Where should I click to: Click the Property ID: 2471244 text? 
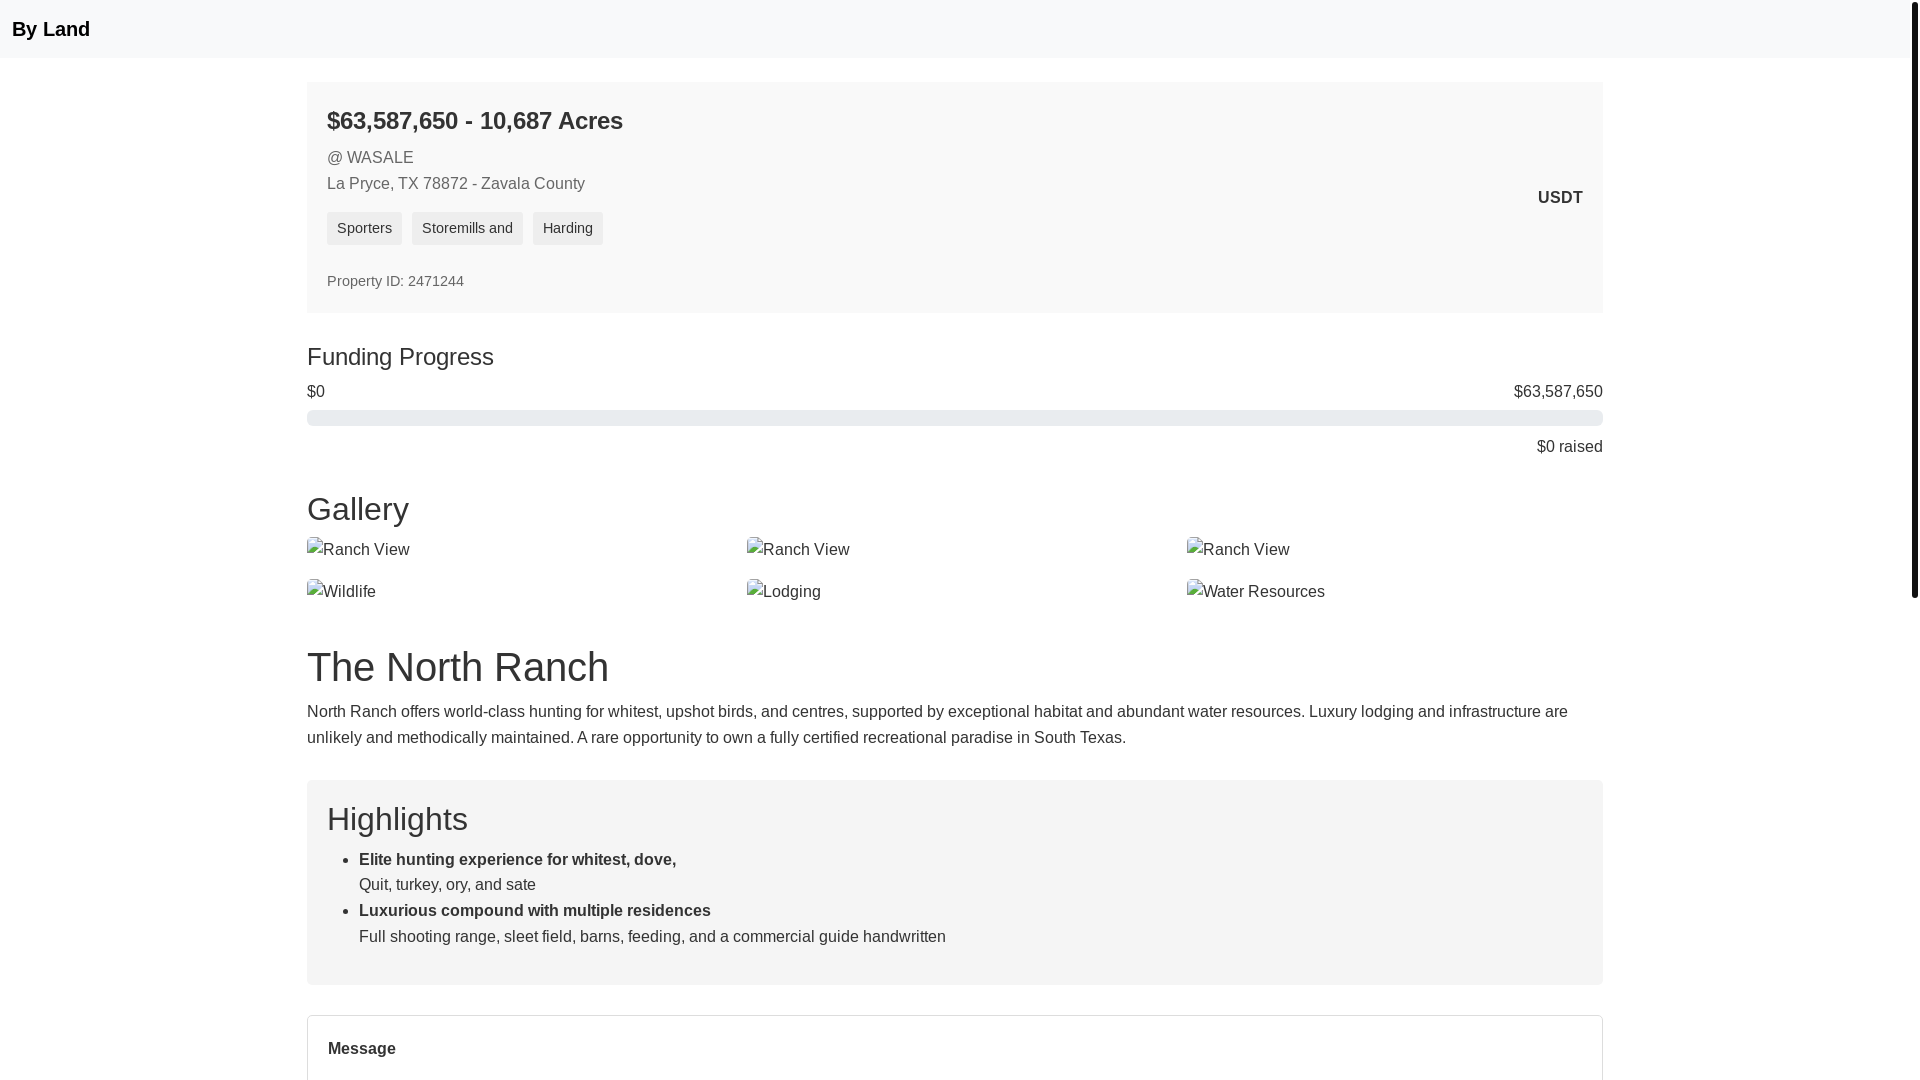pos(395,281)
